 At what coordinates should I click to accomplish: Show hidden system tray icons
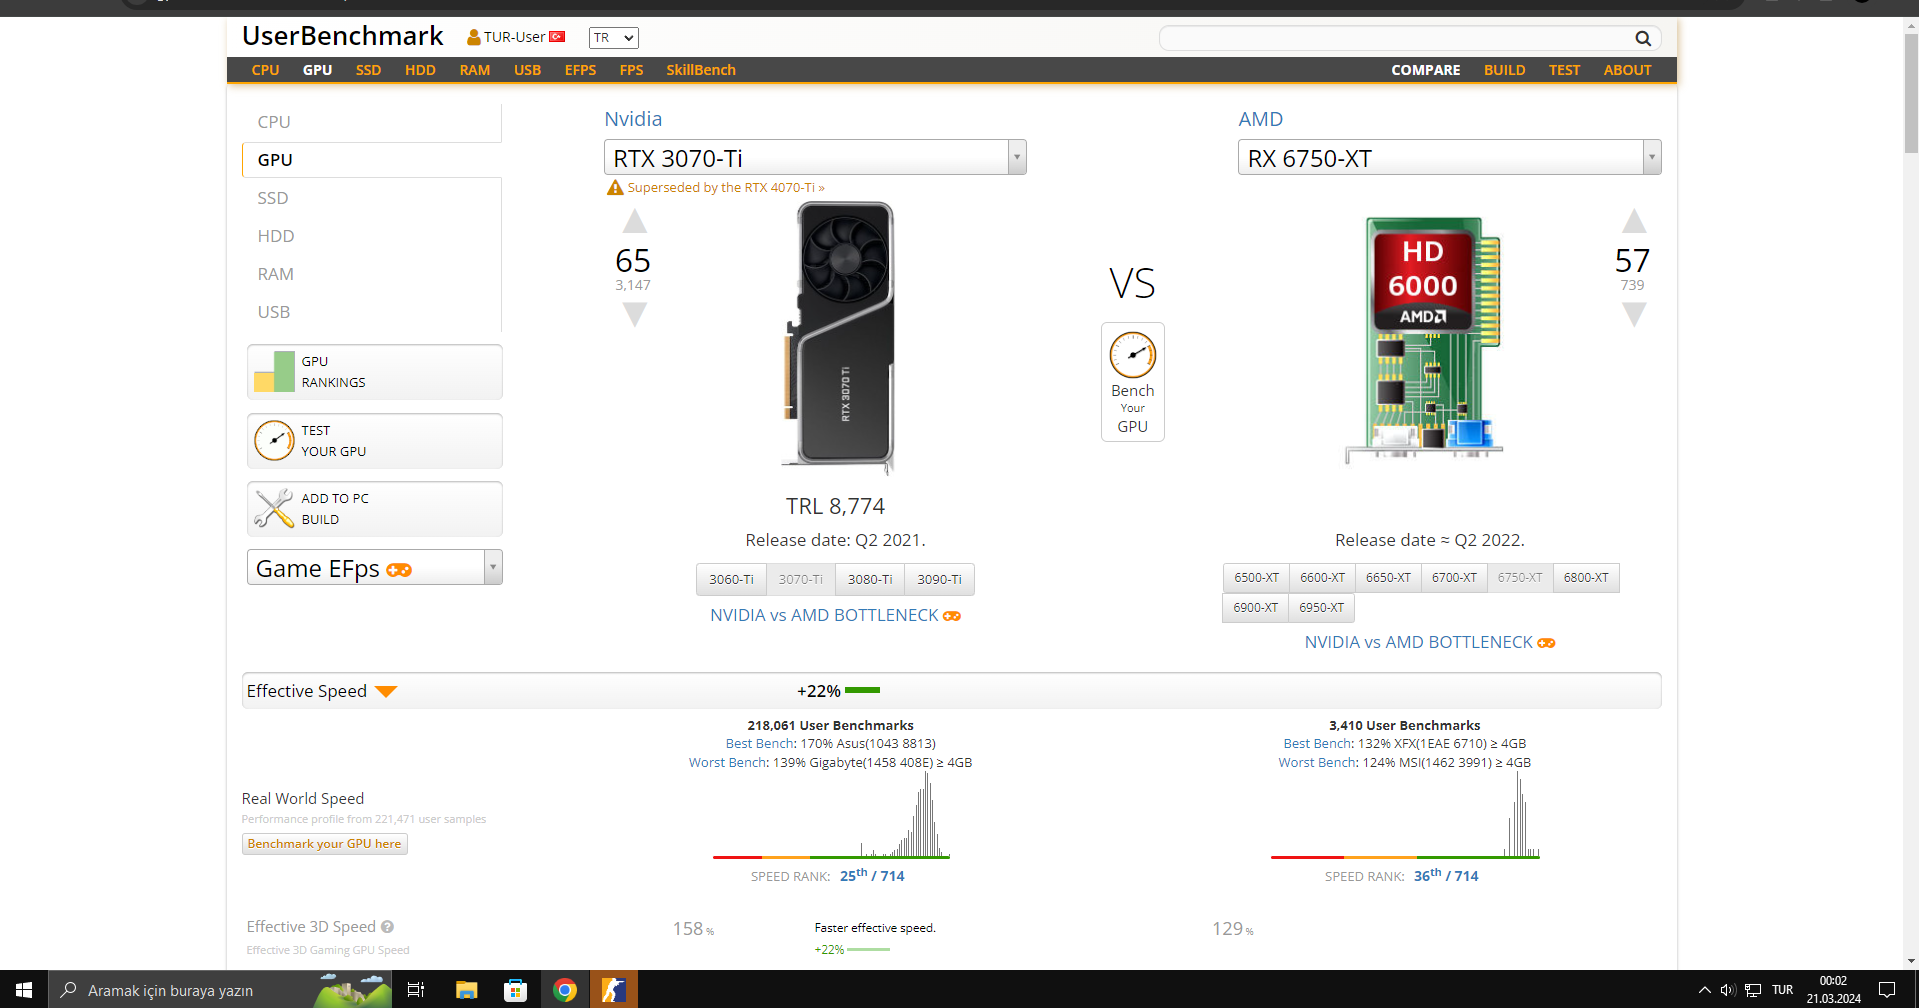click(1704, 990)
